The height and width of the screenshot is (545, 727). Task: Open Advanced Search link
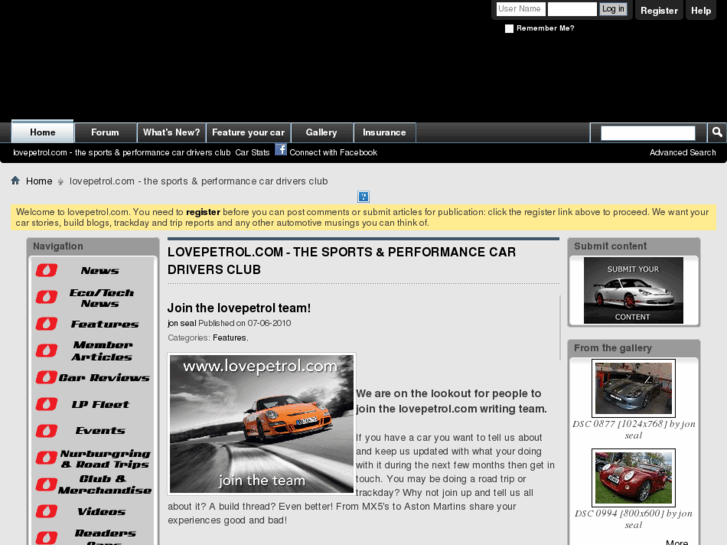click(x=682, y=153)
